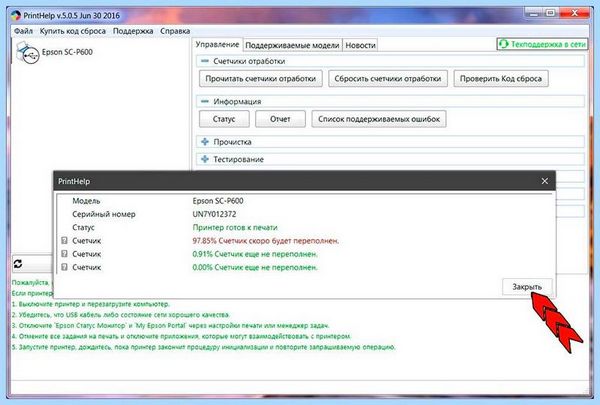This screenshot has width=600, height=405.
Task: Click the icon beside 97.85% Счетчик row
Action: coord(64,241)
